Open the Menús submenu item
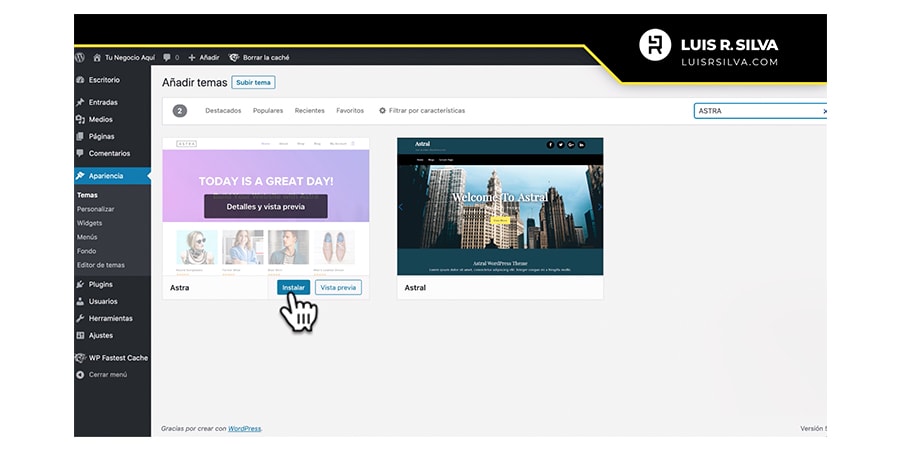 point(87,237)
